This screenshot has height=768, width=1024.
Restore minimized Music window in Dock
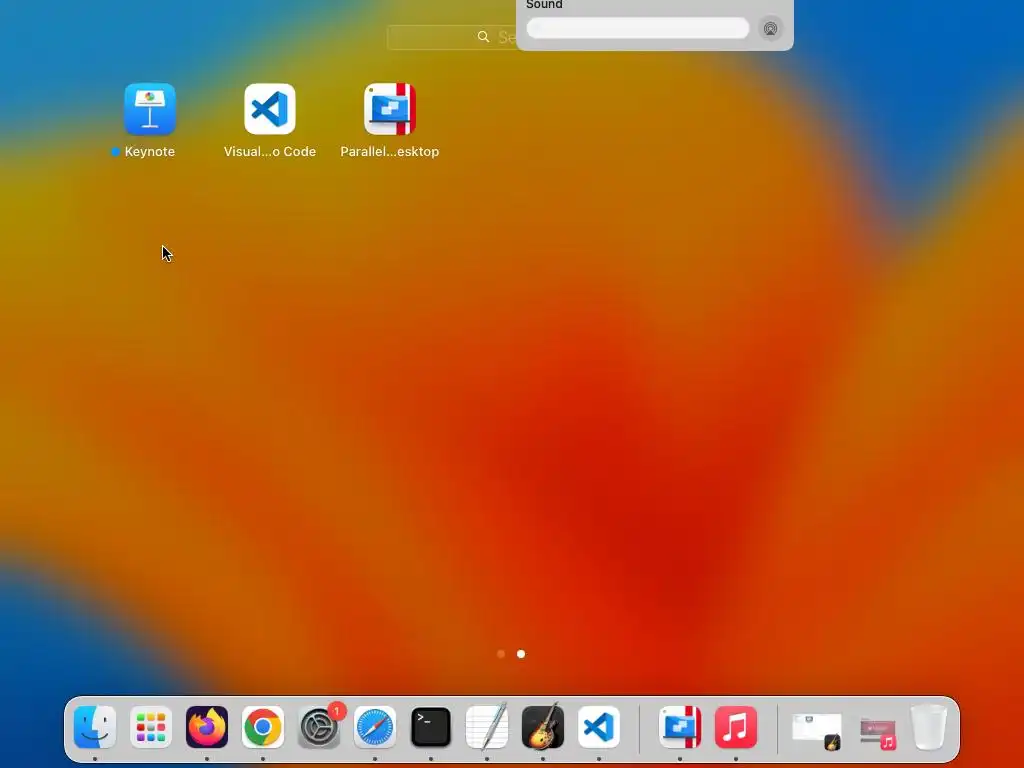(x=878, y=733)
